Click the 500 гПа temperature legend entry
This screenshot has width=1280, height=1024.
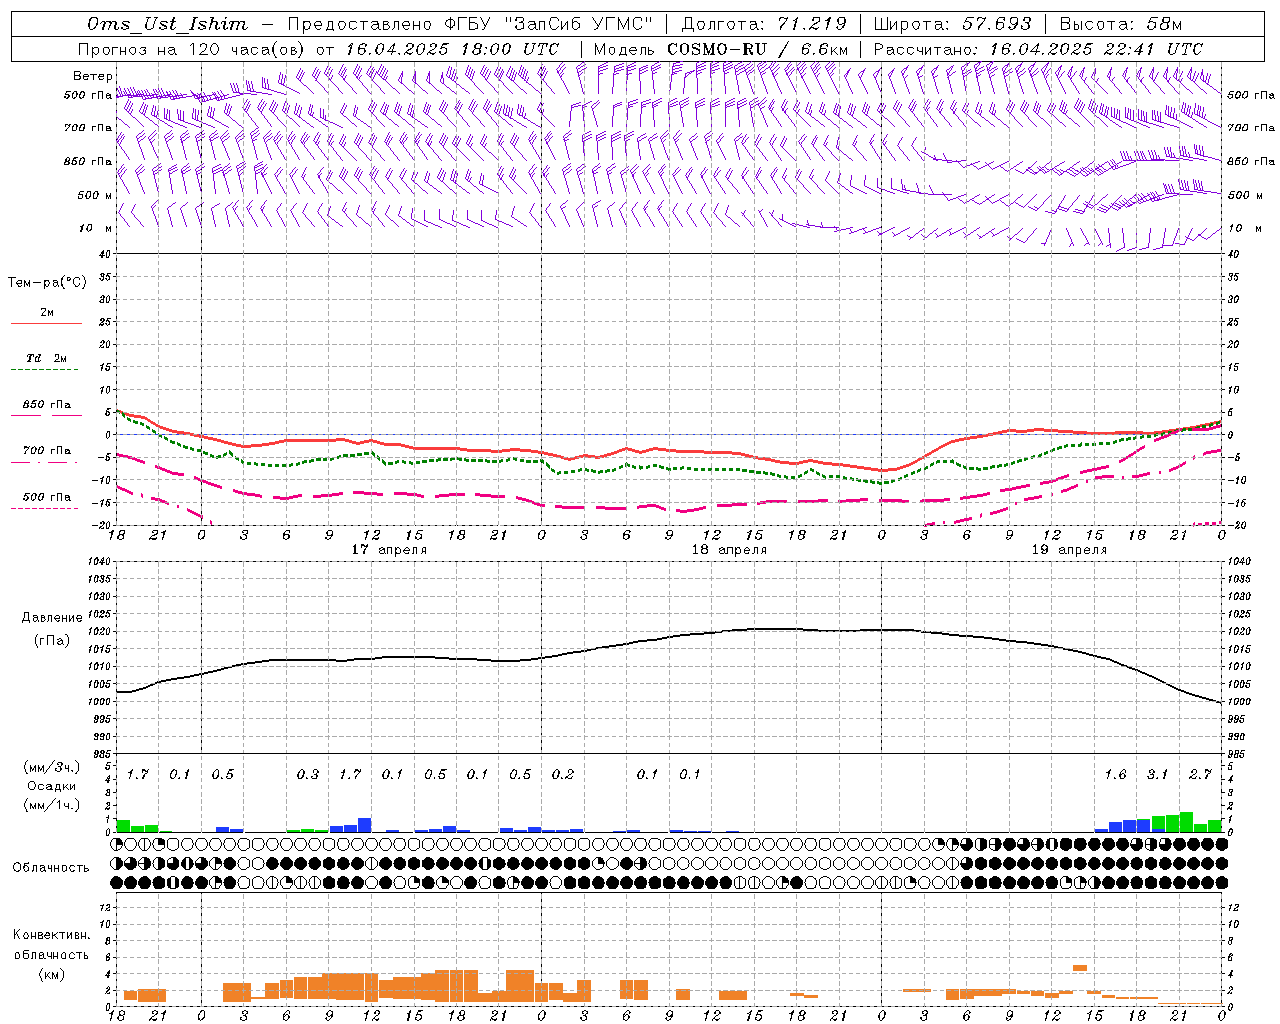46,497
